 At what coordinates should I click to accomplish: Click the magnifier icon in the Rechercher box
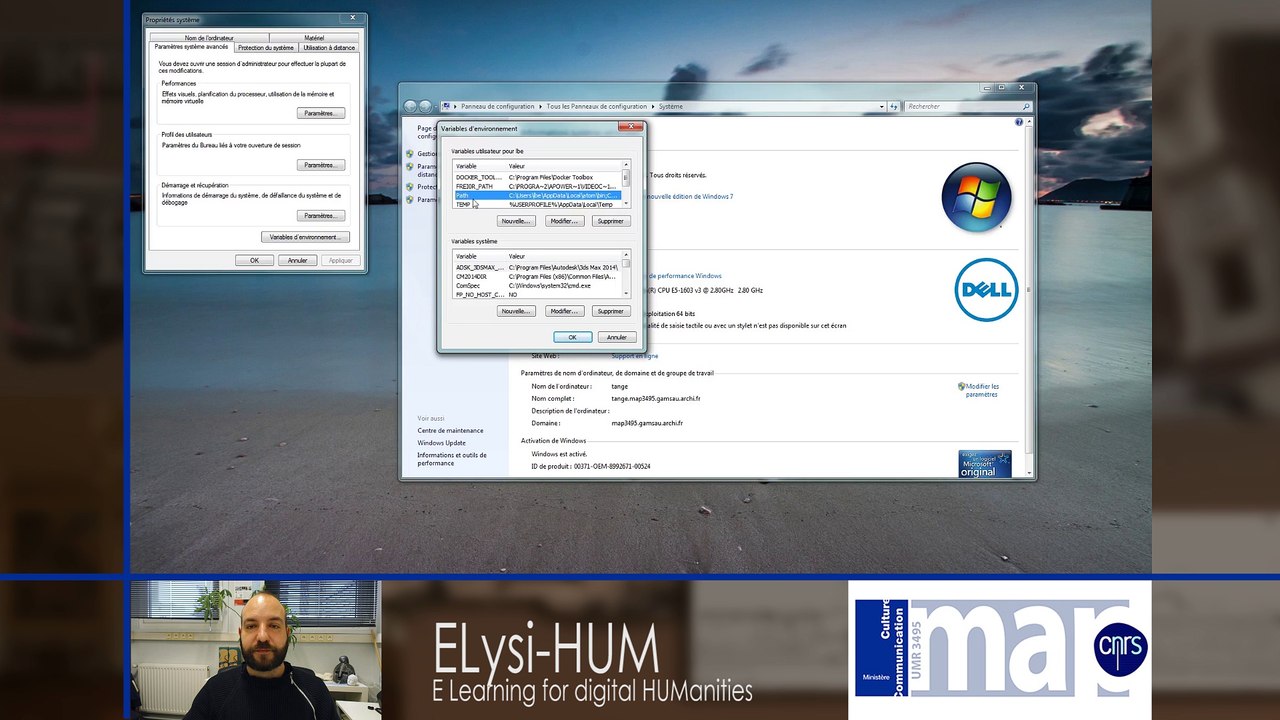pyautogui.click(x=1025, y=106)
